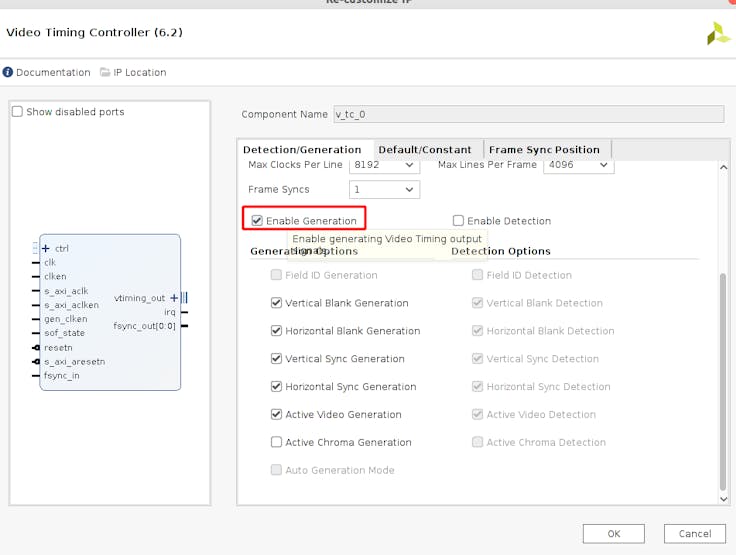This screenshot has height=555, width=736.
Task: Uncheck Vertical Blank Generation
Action: [277, 303]
